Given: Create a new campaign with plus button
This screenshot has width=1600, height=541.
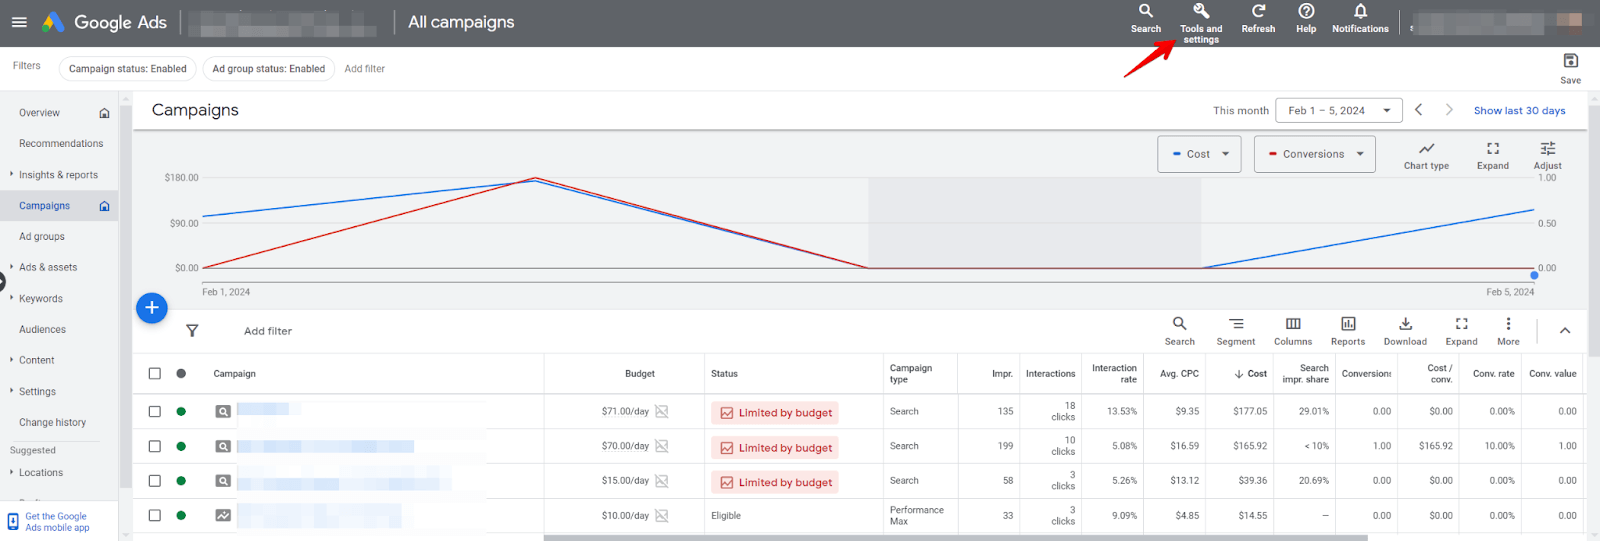Looking at the screenshot, I should (152, 308).
